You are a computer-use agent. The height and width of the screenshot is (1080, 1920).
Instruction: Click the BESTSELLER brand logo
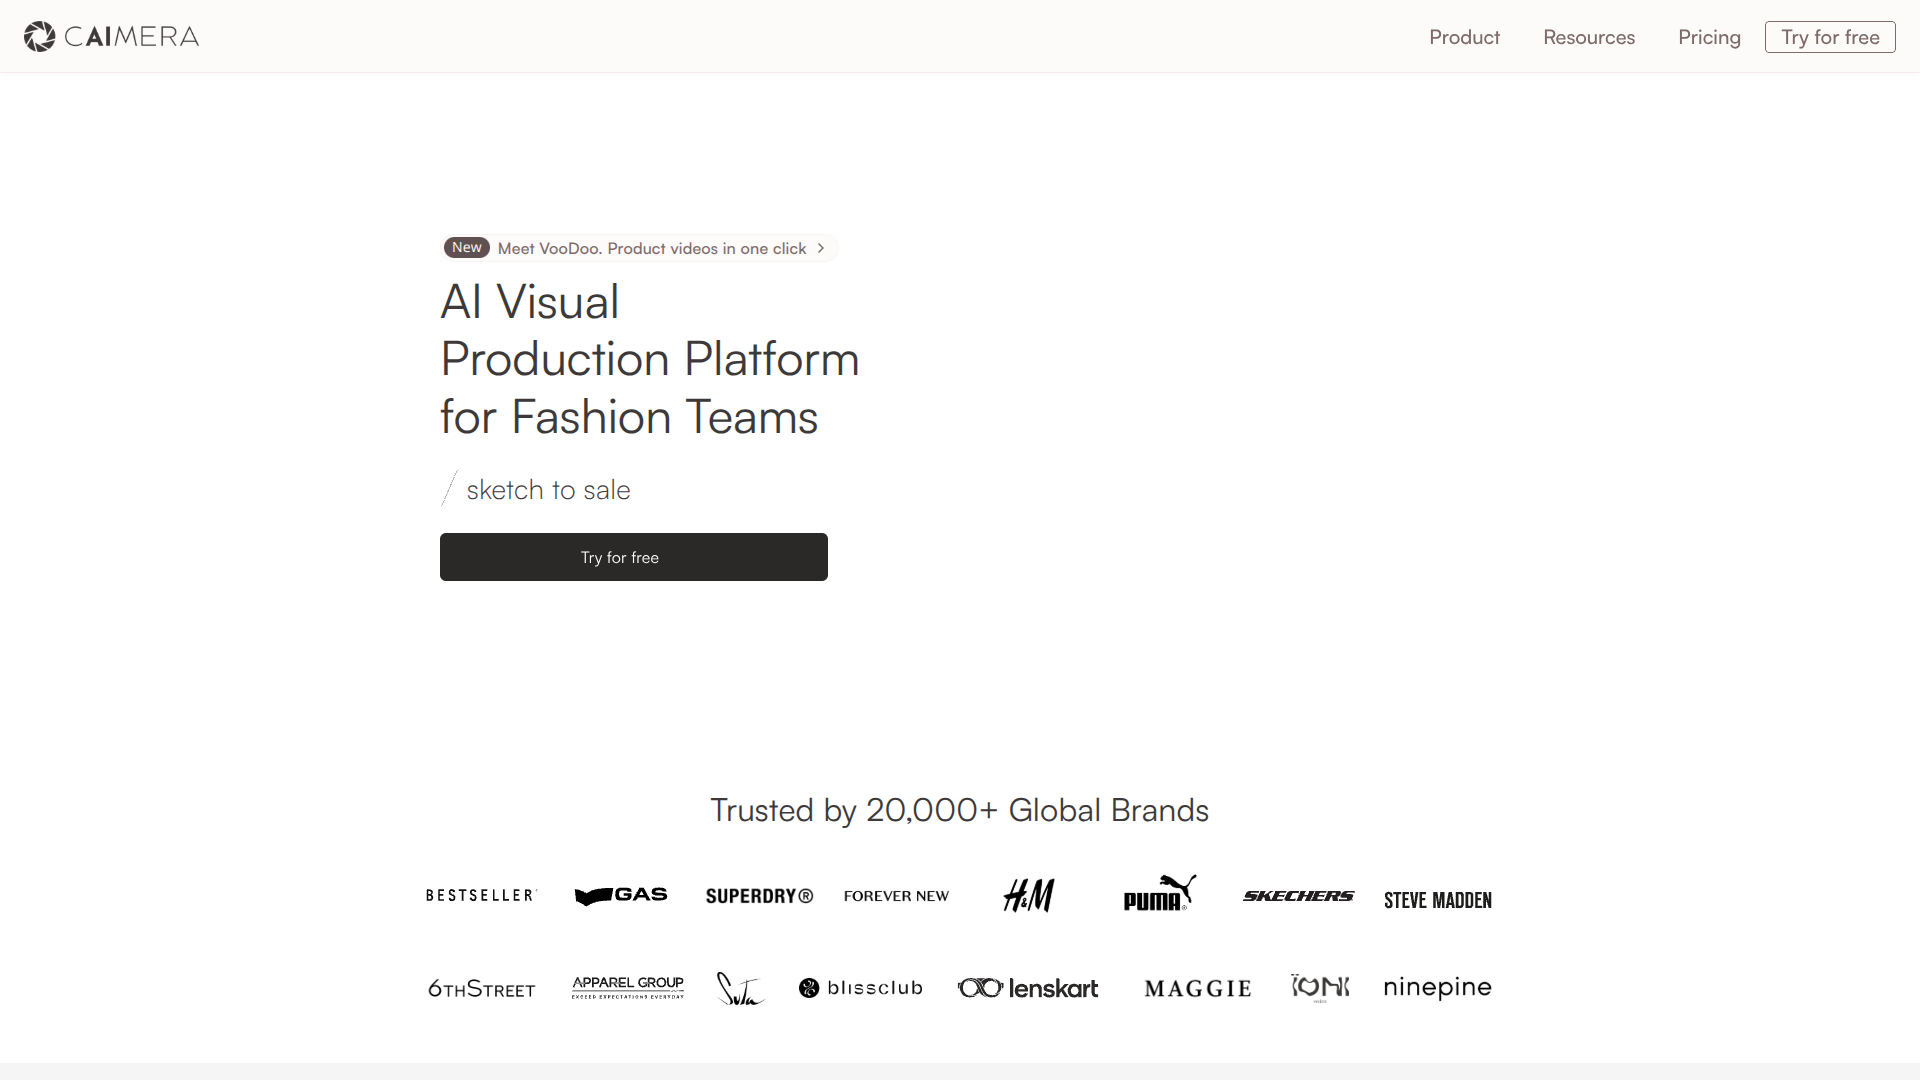tap(481, 895)
